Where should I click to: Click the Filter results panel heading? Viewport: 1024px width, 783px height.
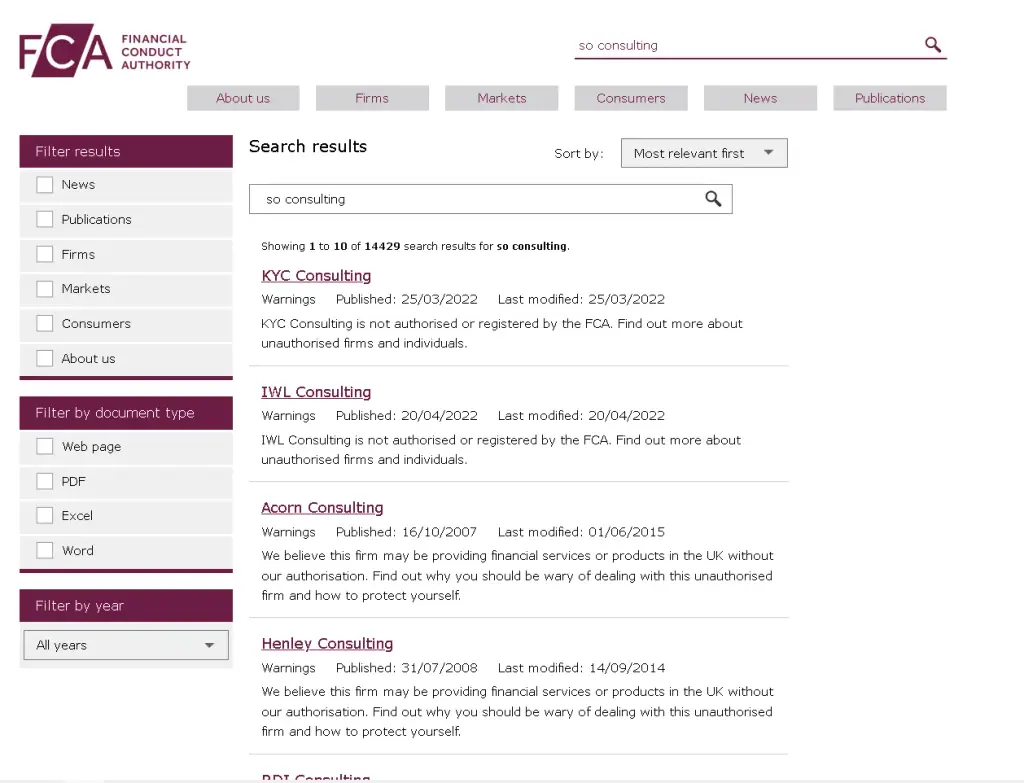coord(126,152)
